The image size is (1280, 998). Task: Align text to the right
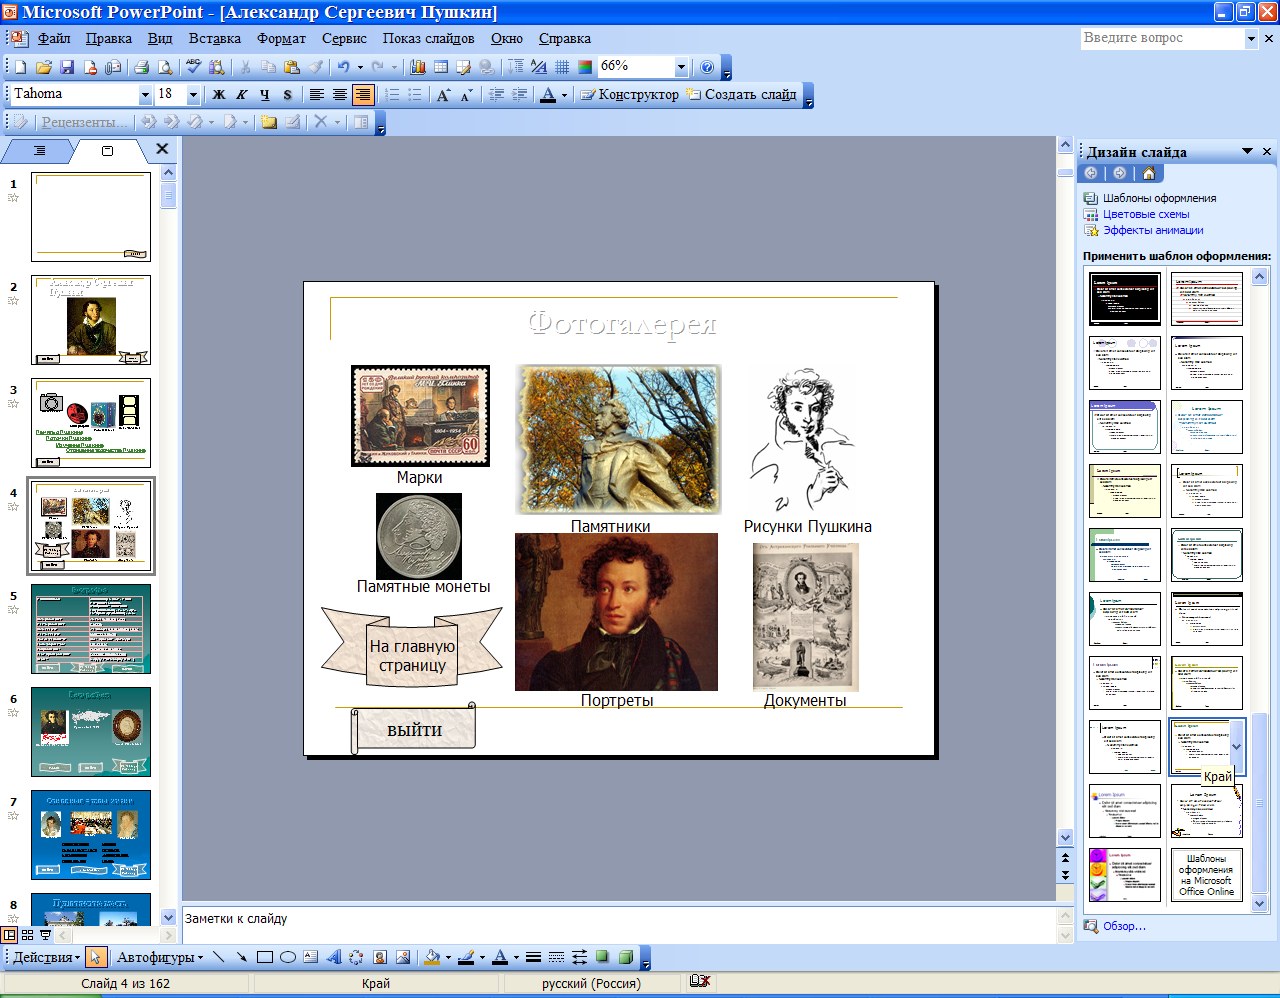pyautogui.click(x=363, y=95)
